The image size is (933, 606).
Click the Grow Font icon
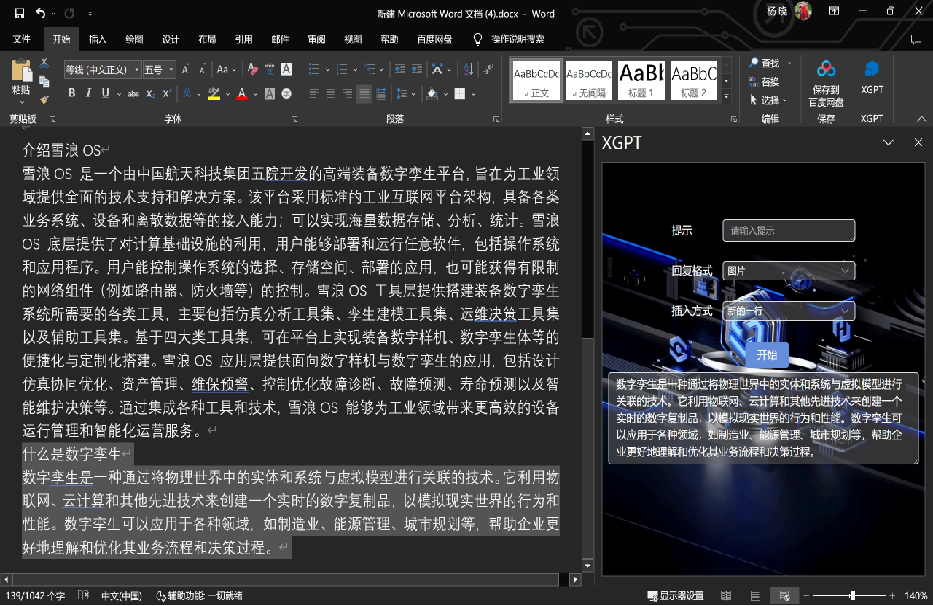pos(185,70)
